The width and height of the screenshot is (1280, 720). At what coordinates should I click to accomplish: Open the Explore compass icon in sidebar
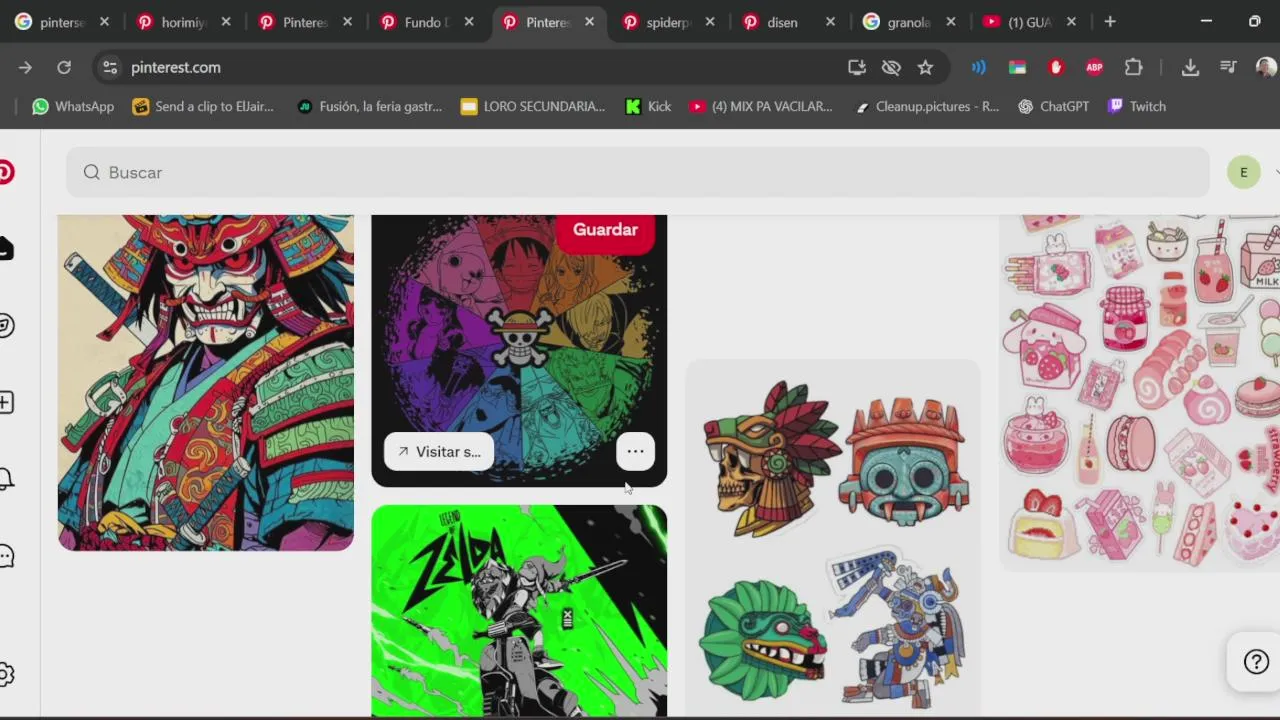5,325
